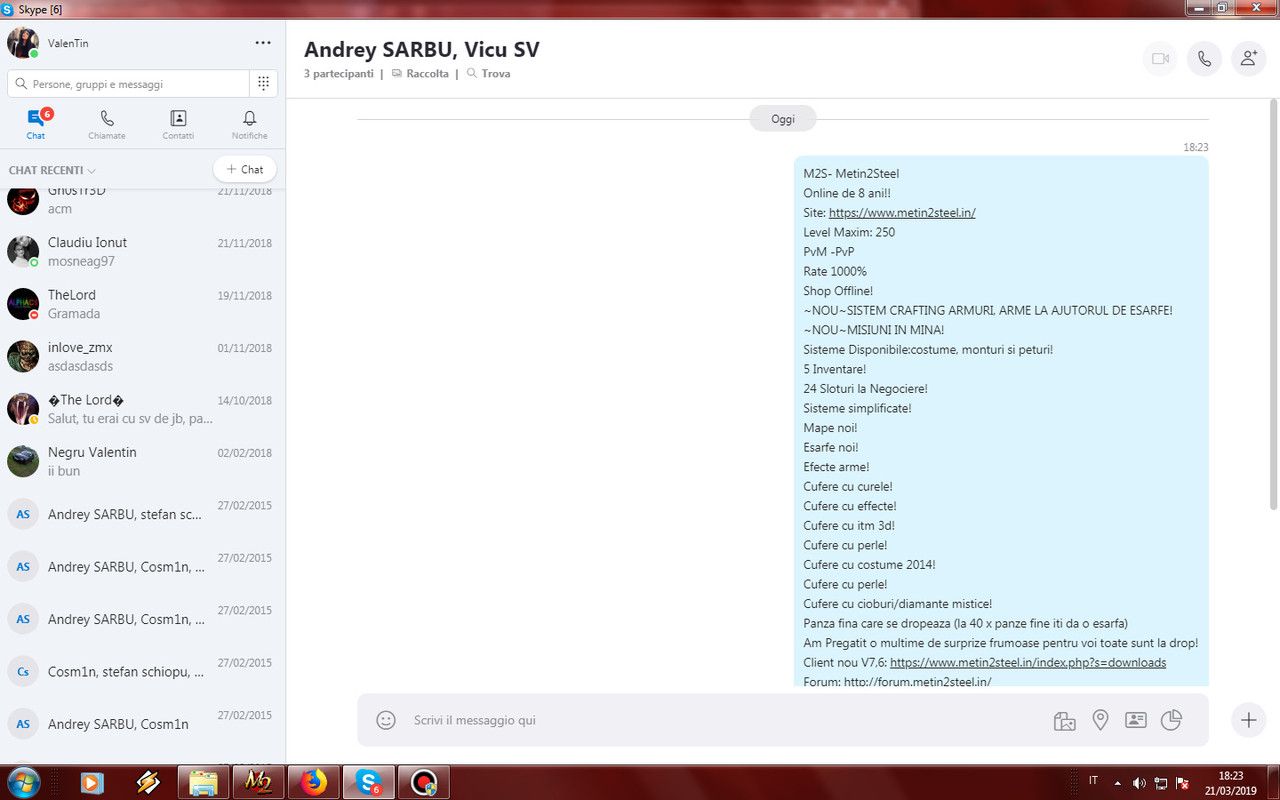This screenshot has width=1280, height=800.
Task: Click the Oggi date separator
Action: point(783,119)
